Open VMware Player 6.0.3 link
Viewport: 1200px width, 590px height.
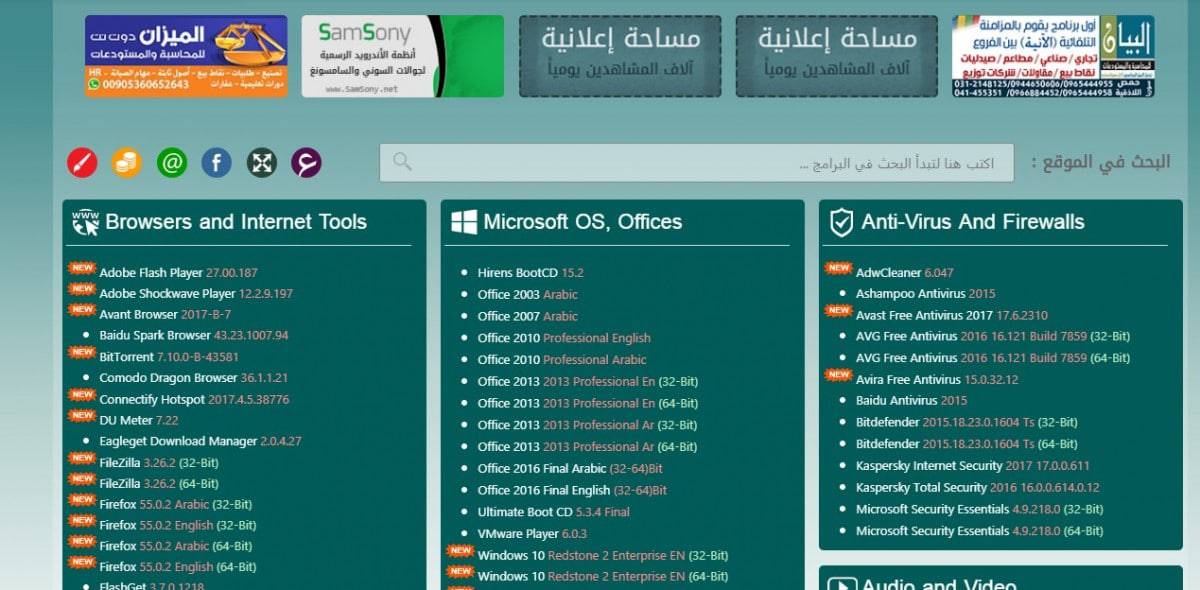click(x=532, y=534)
